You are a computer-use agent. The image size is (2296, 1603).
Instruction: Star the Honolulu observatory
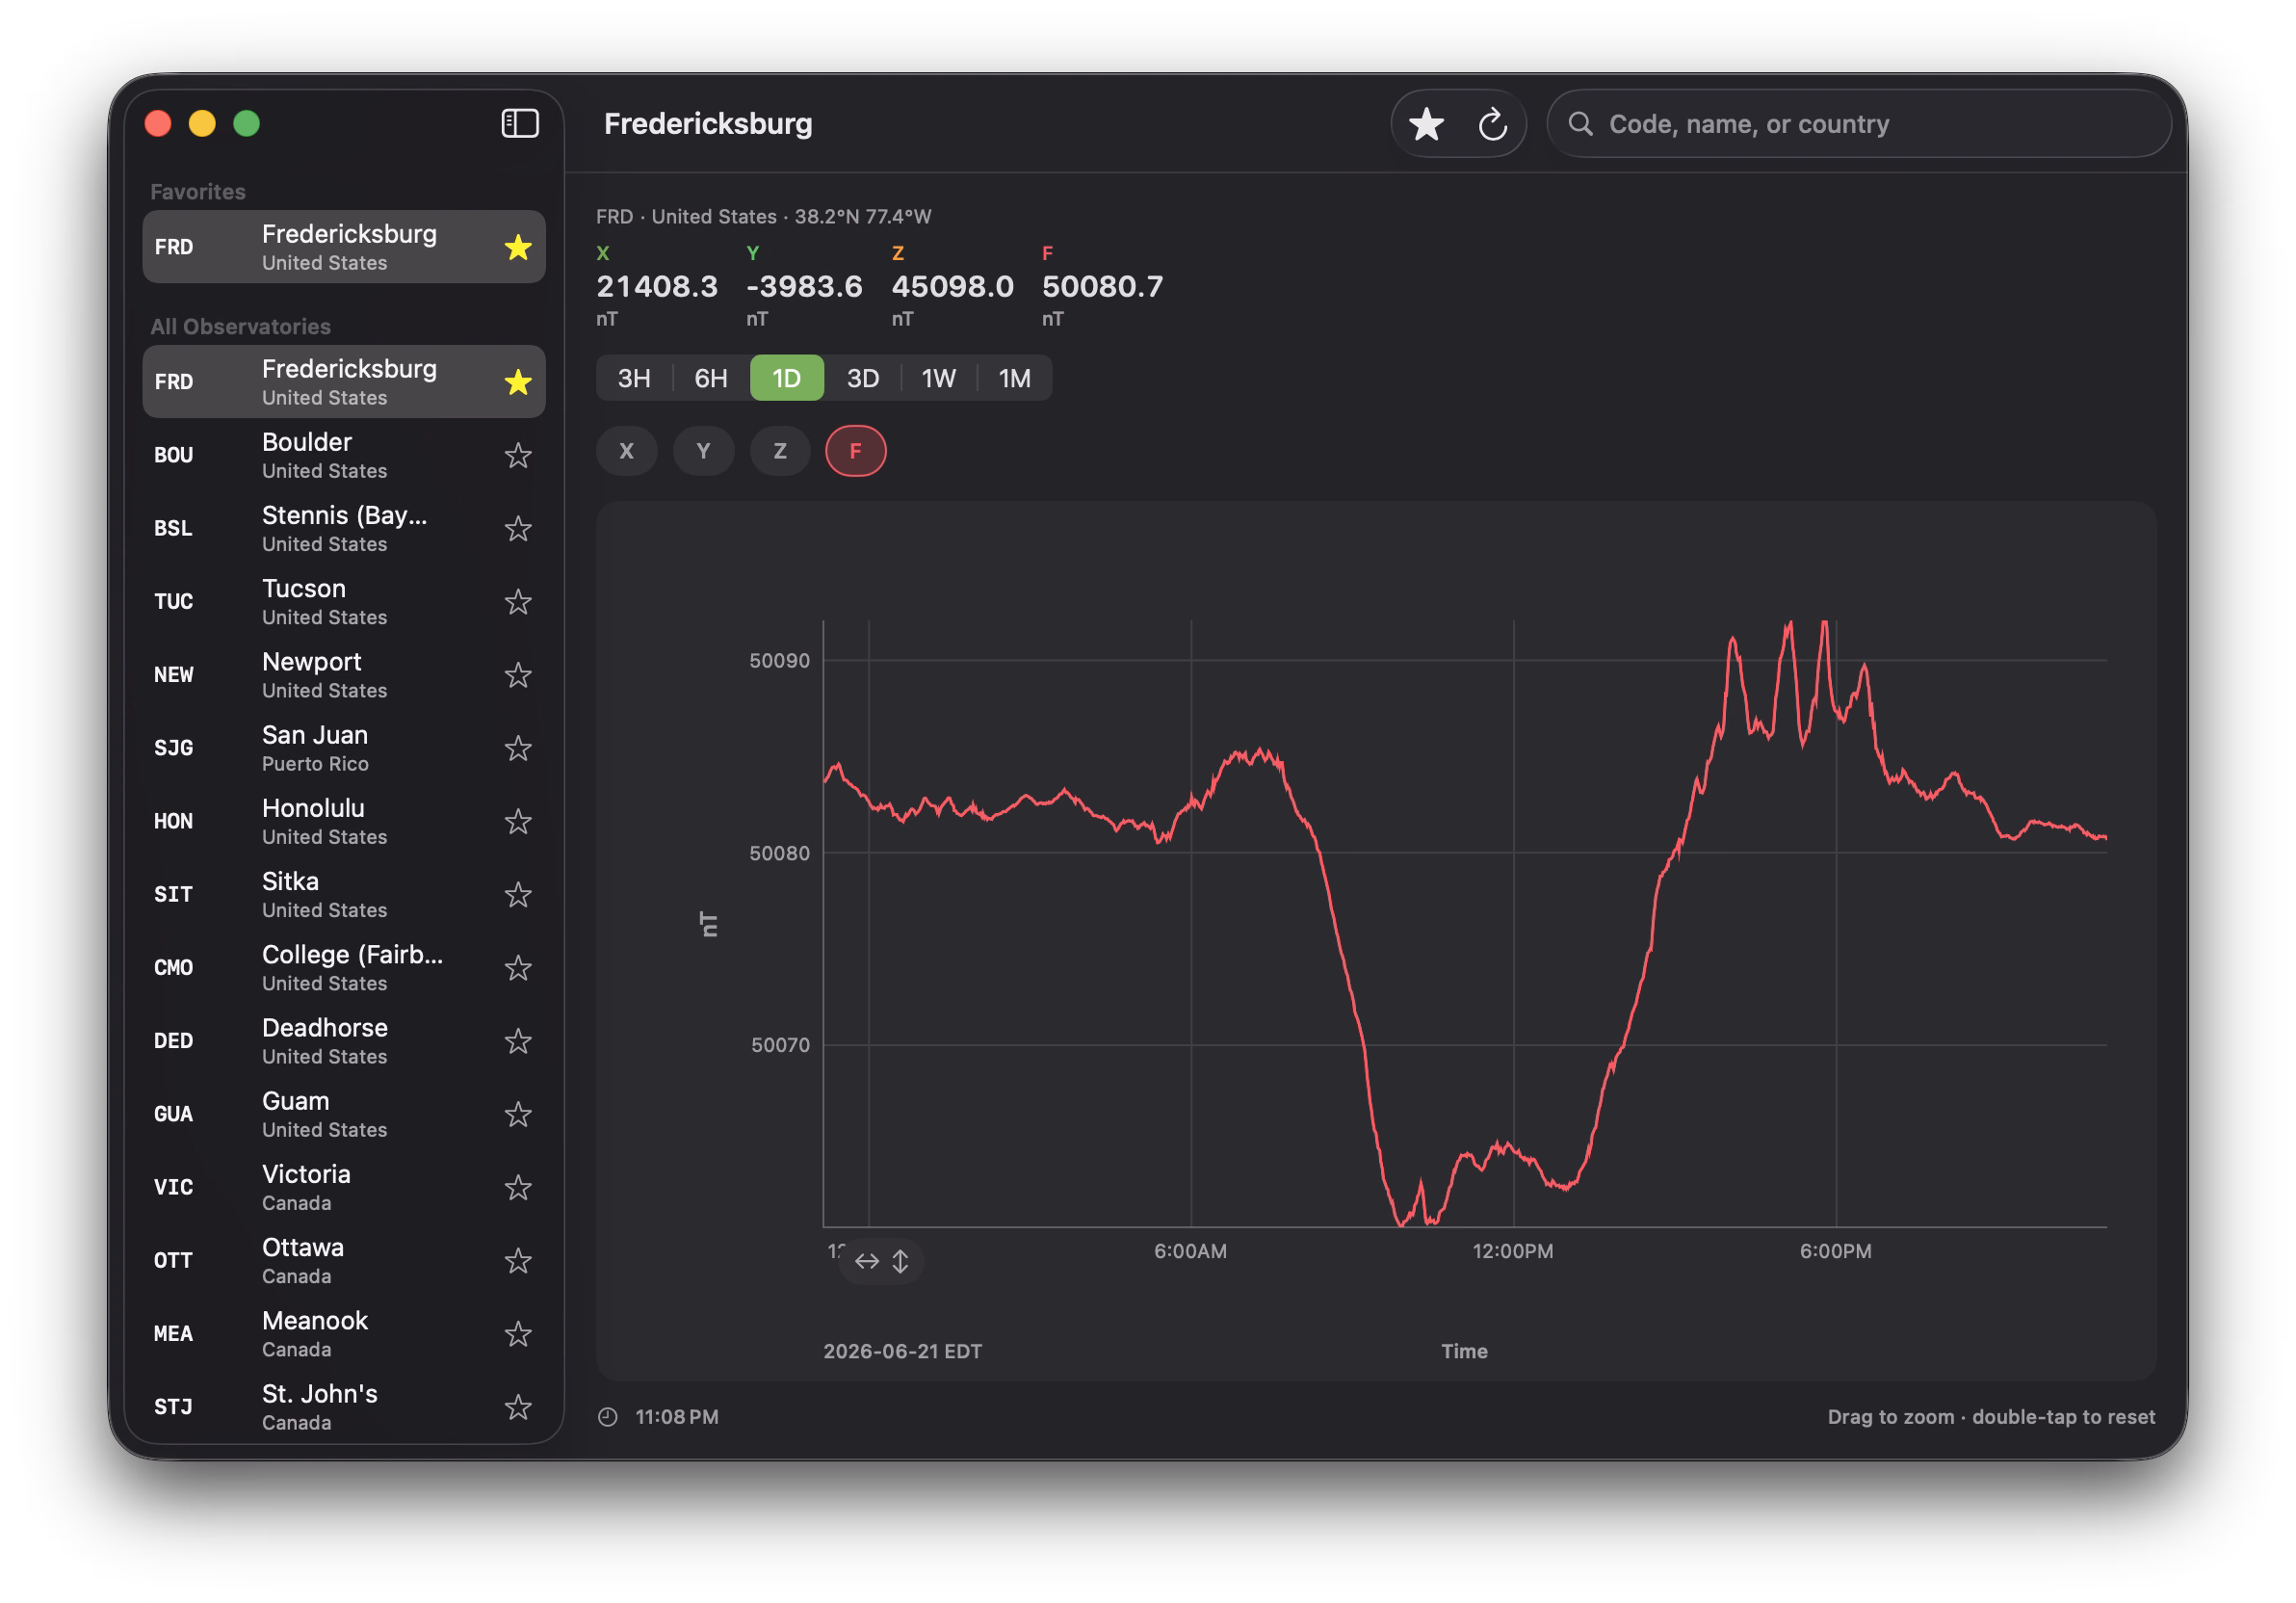[518, 821]
